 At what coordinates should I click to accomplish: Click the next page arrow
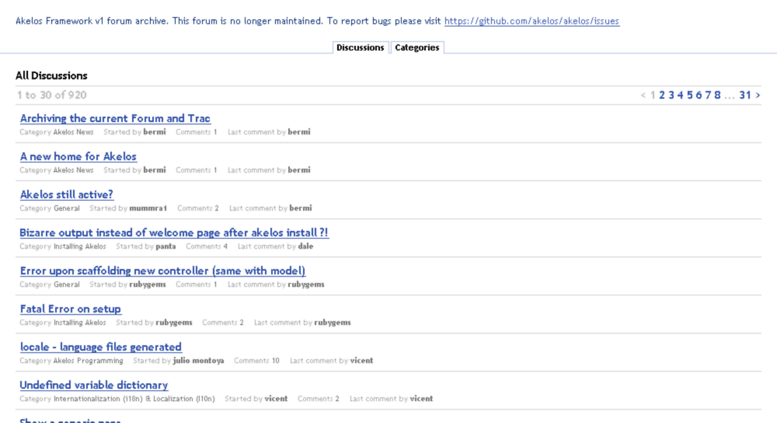click(x=758, y=95)
